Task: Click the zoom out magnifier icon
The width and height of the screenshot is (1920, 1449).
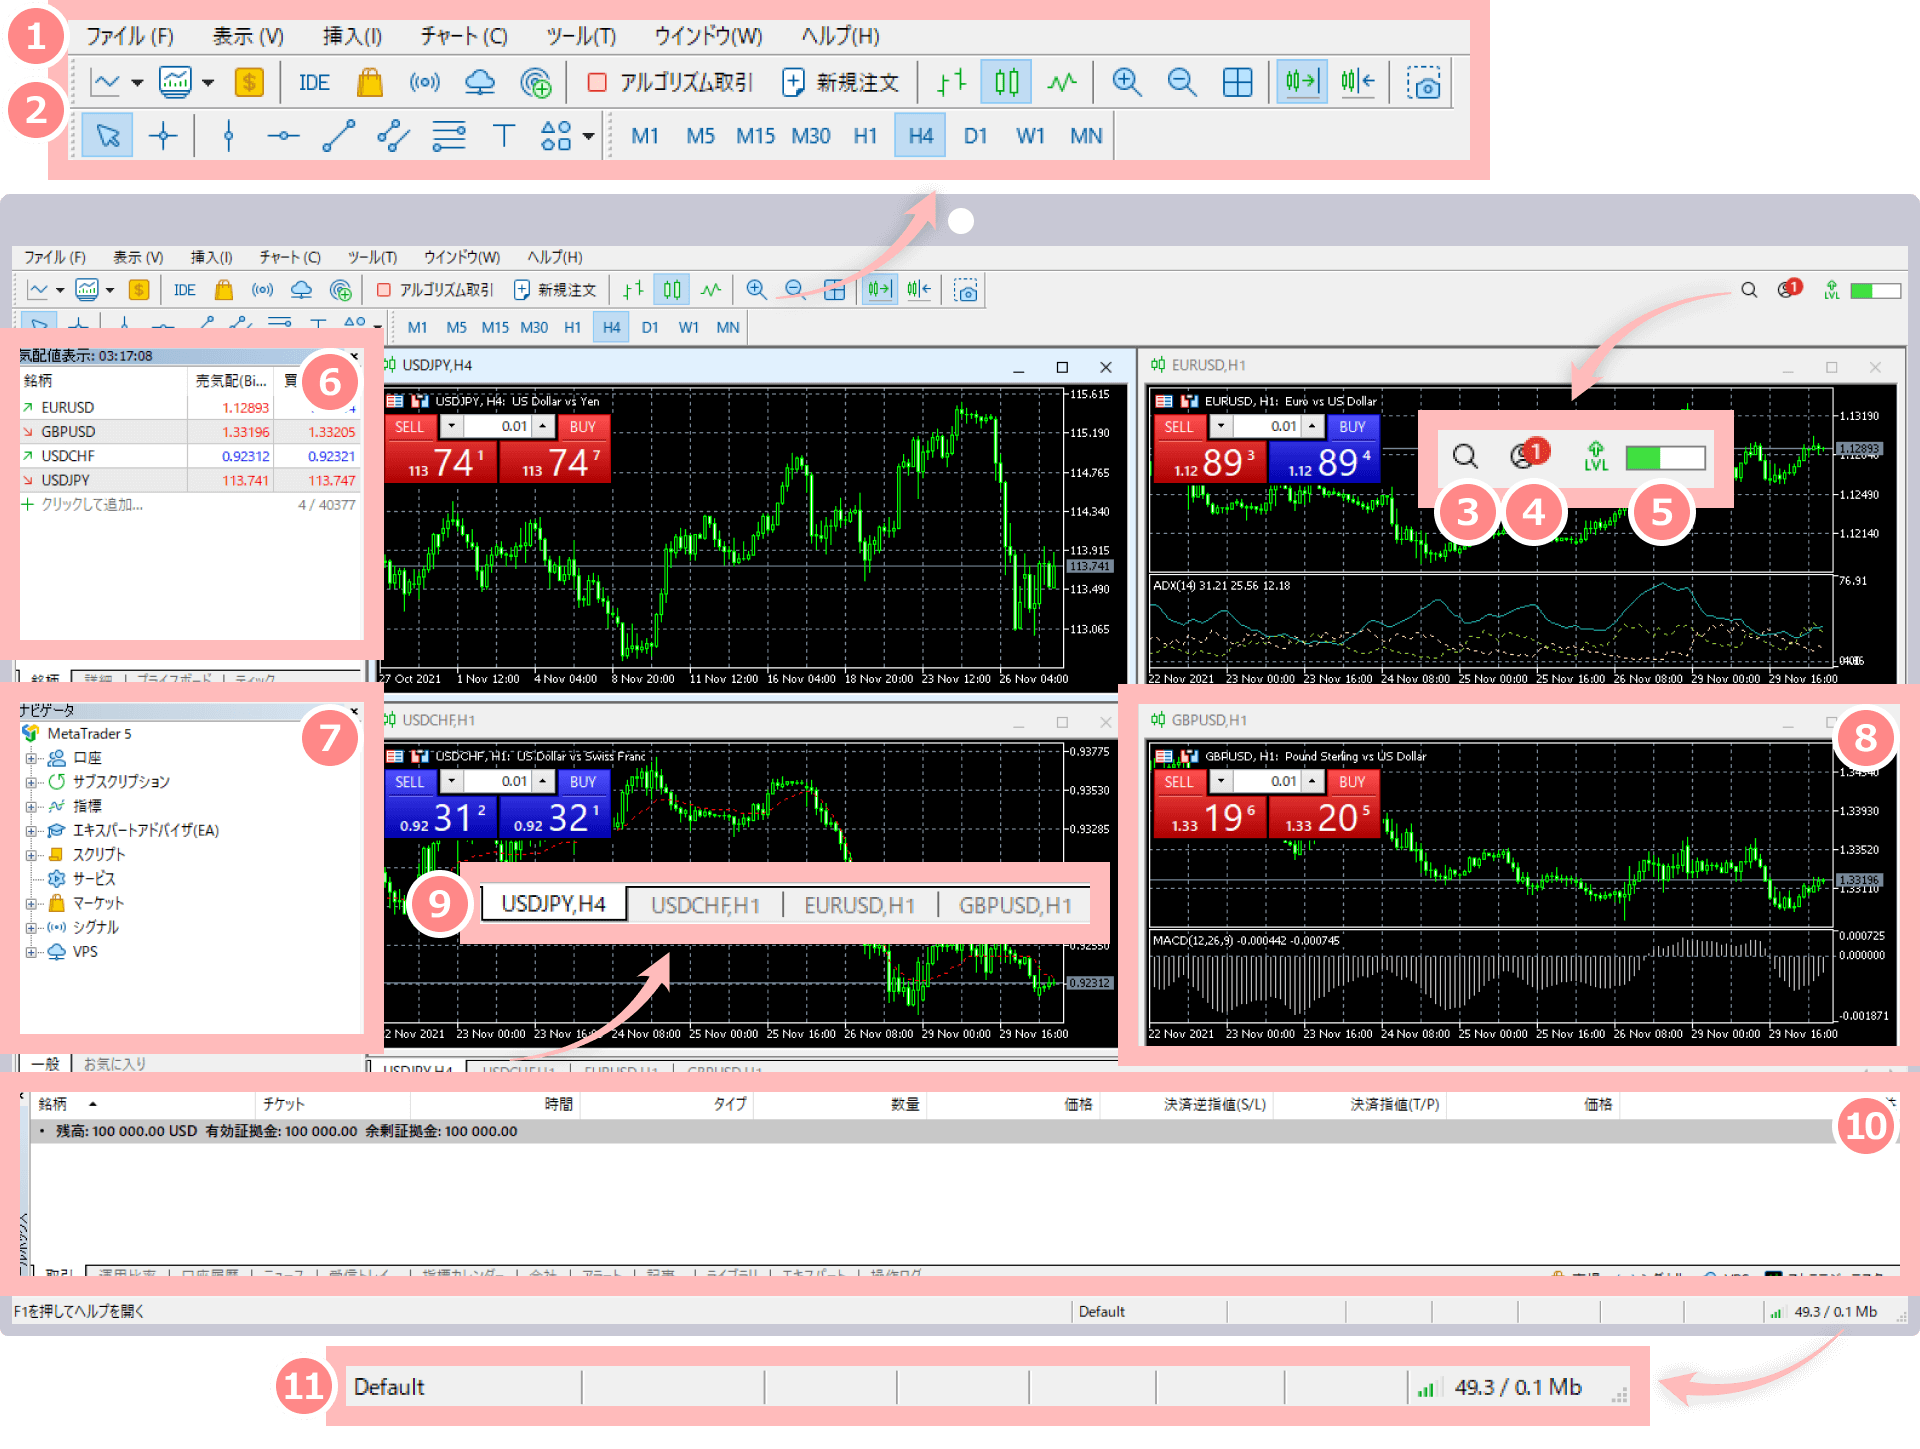Action: pos(1181,82)
